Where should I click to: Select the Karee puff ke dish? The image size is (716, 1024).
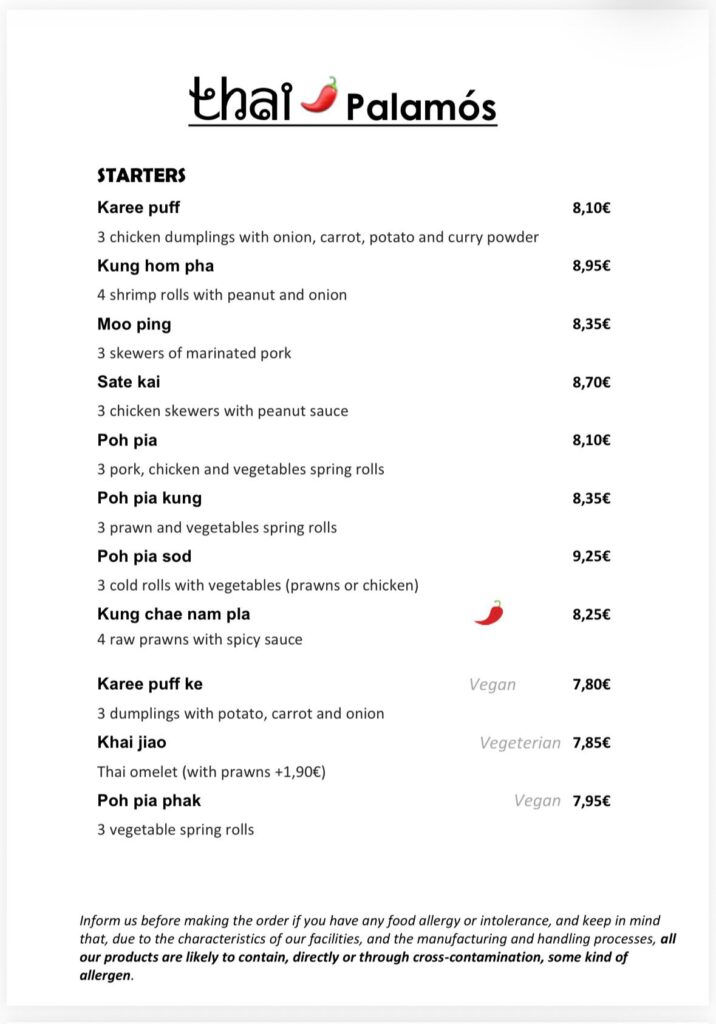(x=150, y=684)
